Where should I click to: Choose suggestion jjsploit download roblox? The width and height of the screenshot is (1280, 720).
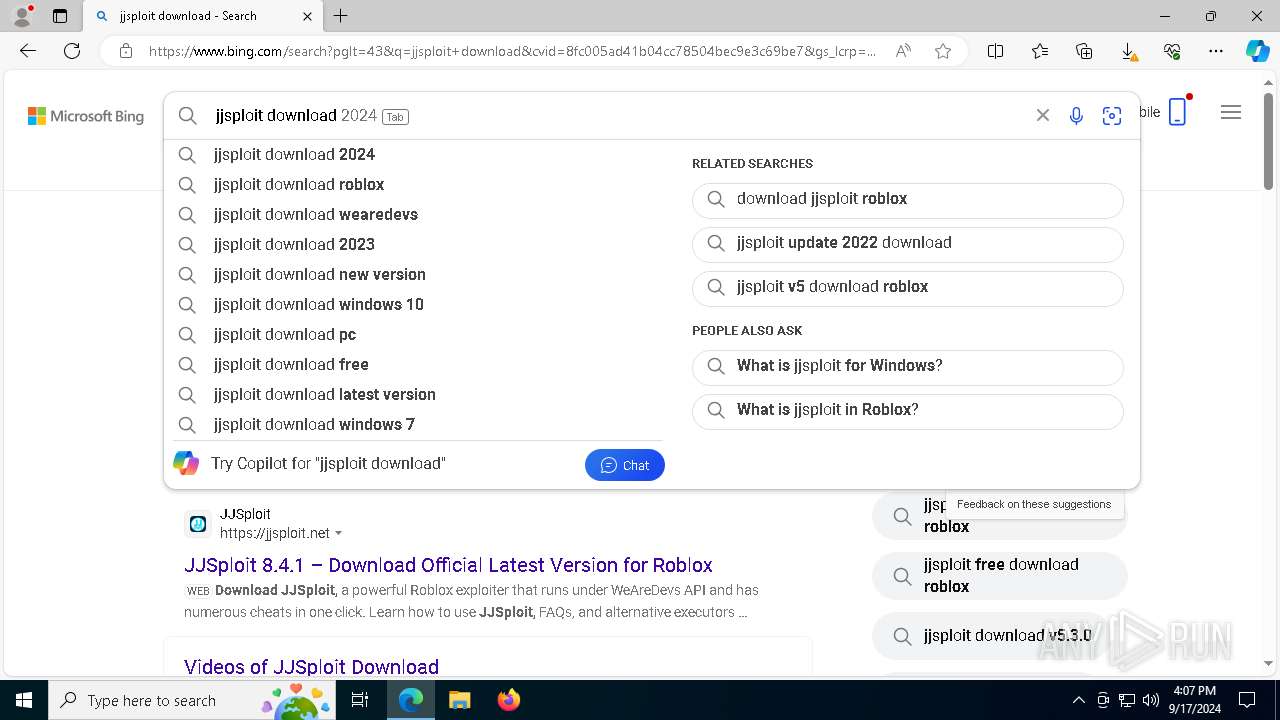[418, 184]
